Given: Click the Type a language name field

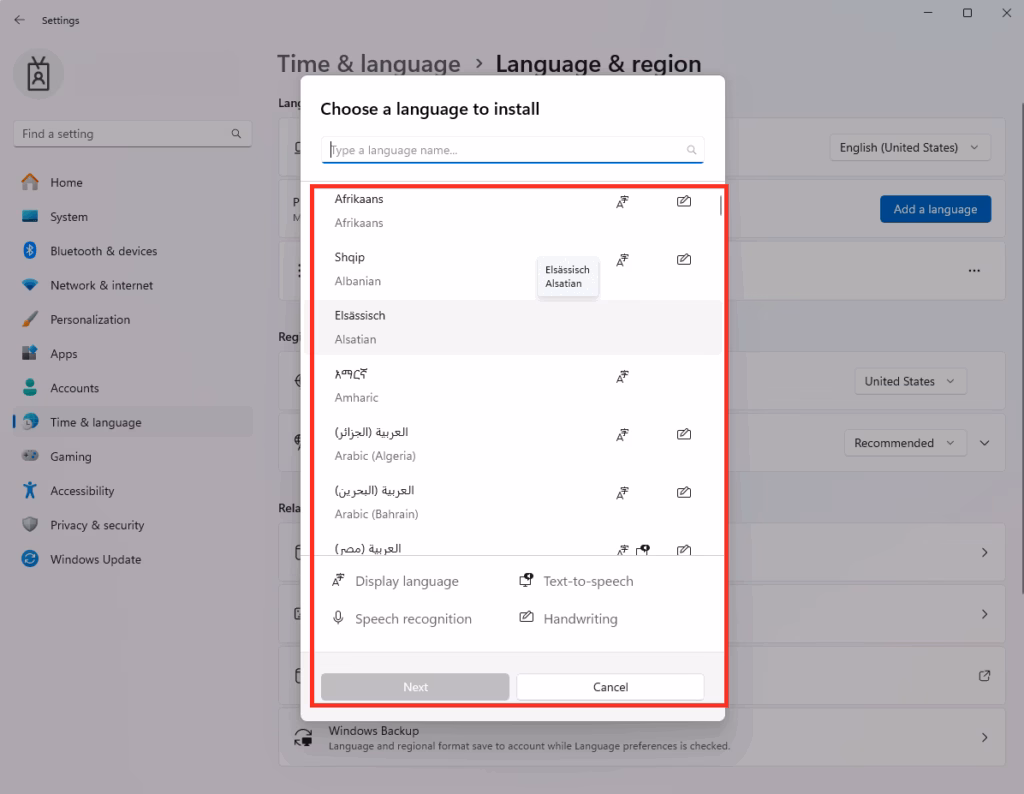Looking at the screenshot, I should click(512, 150).
